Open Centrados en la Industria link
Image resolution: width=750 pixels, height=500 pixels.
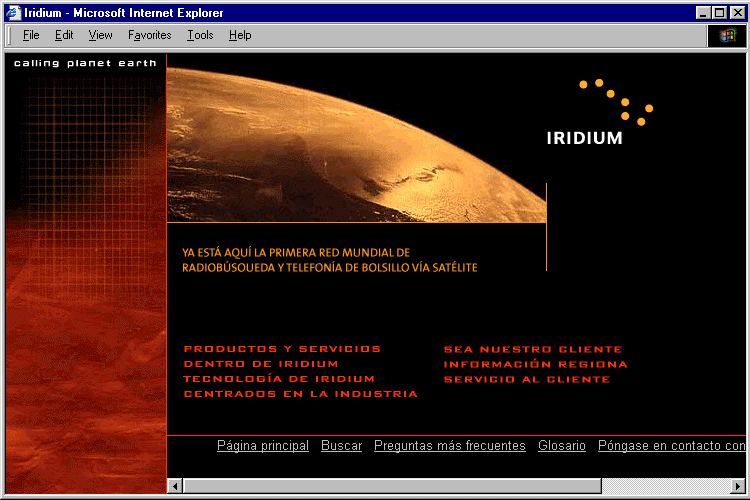300,394
